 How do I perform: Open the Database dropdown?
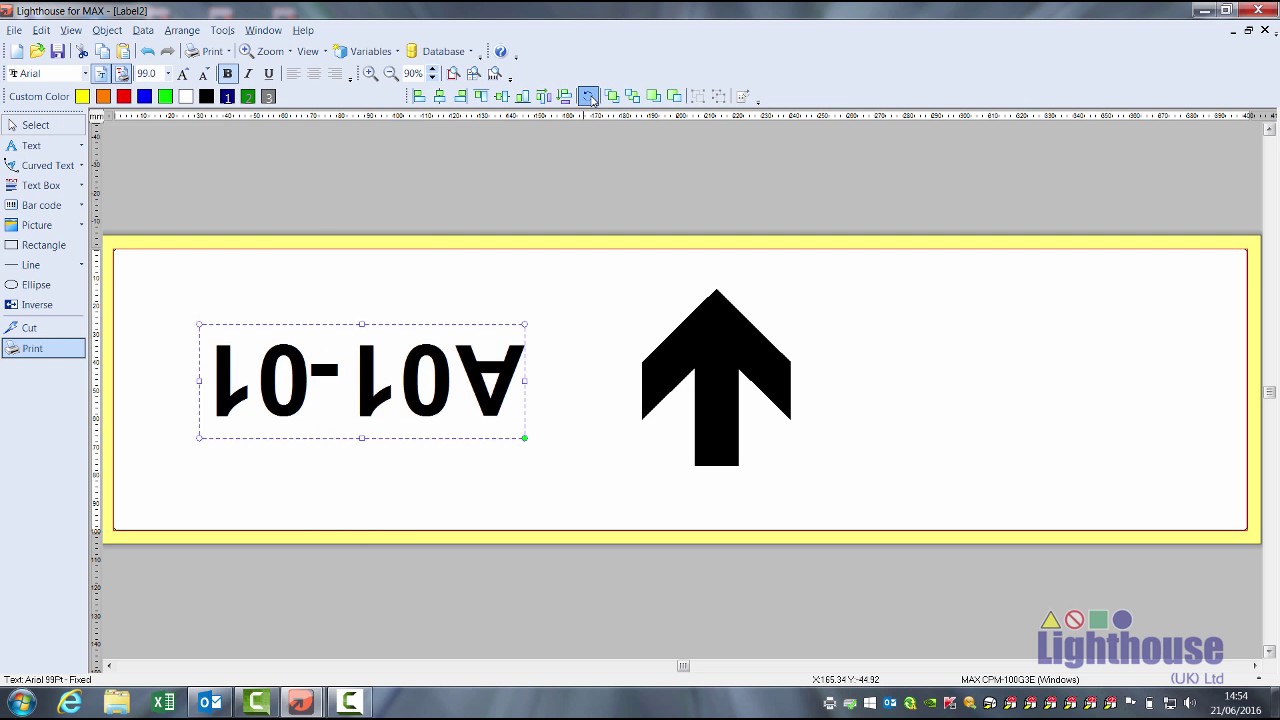point(470,51)
